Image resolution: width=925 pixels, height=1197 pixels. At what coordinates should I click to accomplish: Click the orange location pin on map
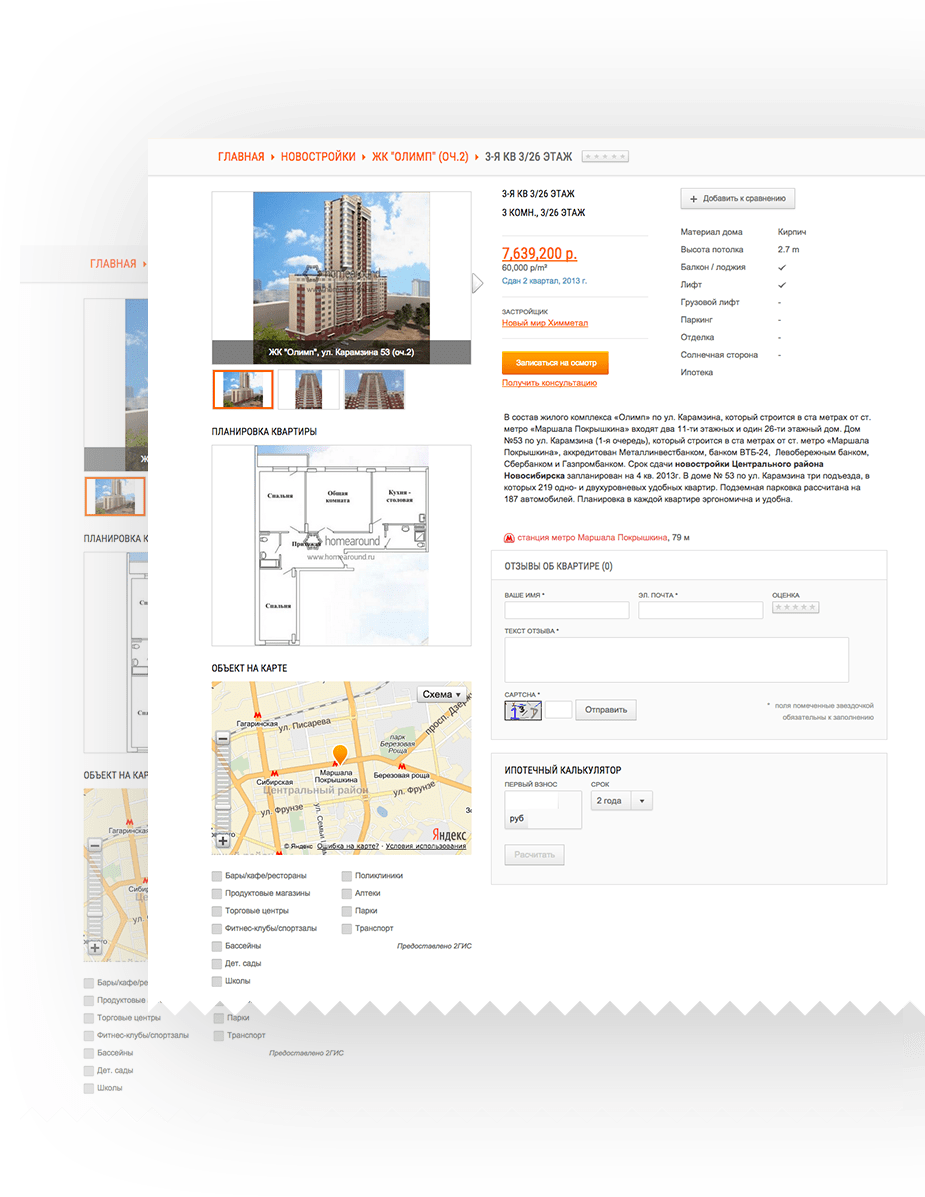[340, 755]
